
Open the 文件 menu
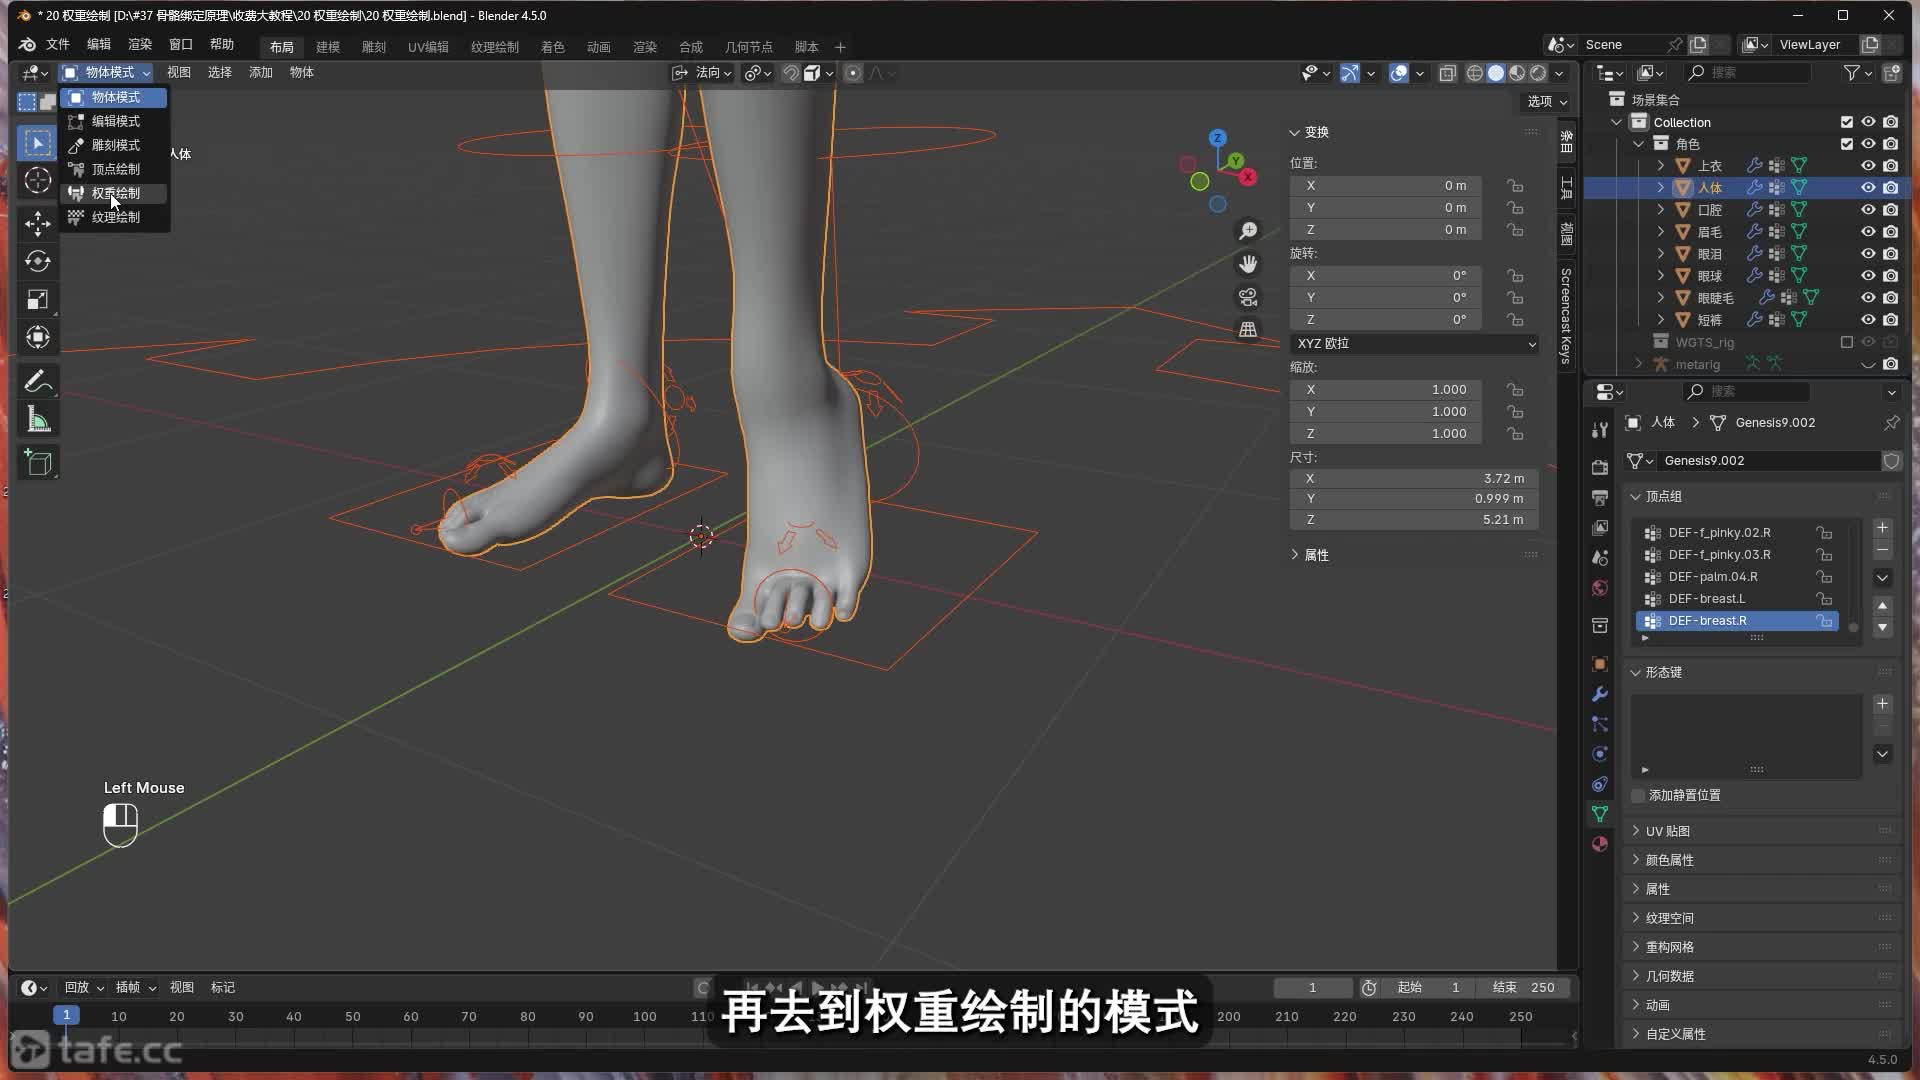coord(58,45)
